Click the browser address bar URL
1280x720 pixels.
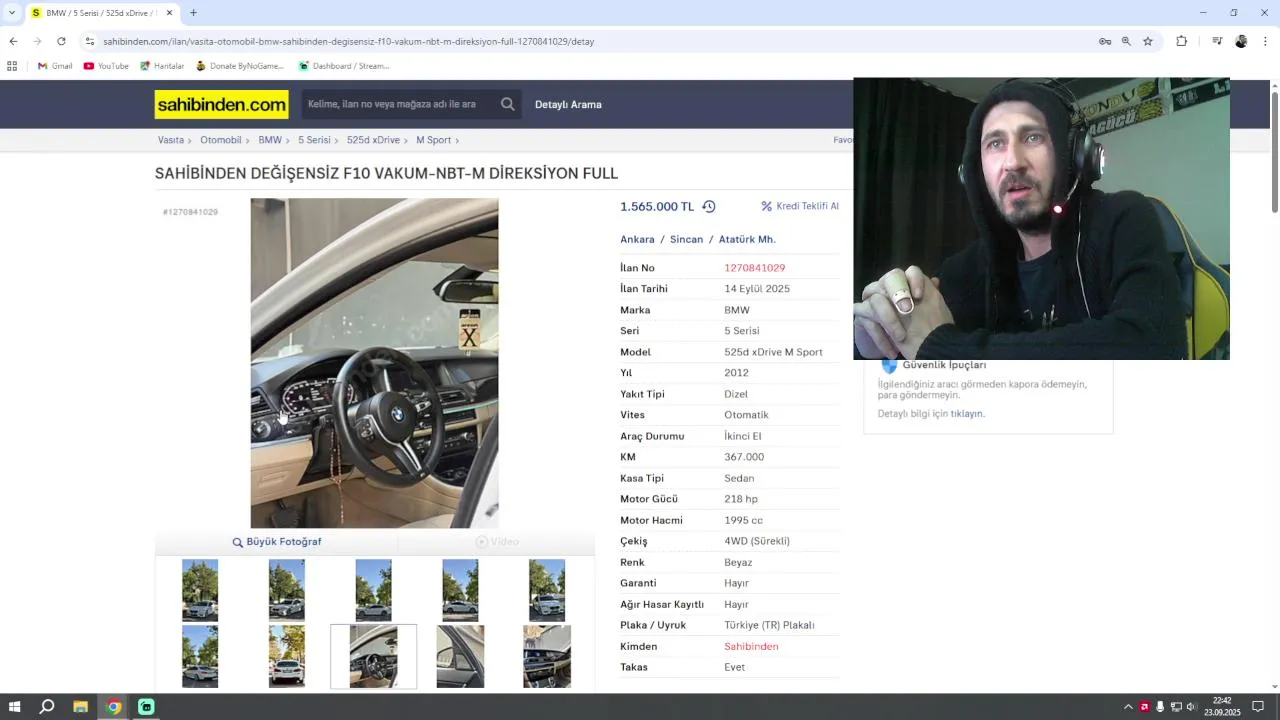click(349, 42)
